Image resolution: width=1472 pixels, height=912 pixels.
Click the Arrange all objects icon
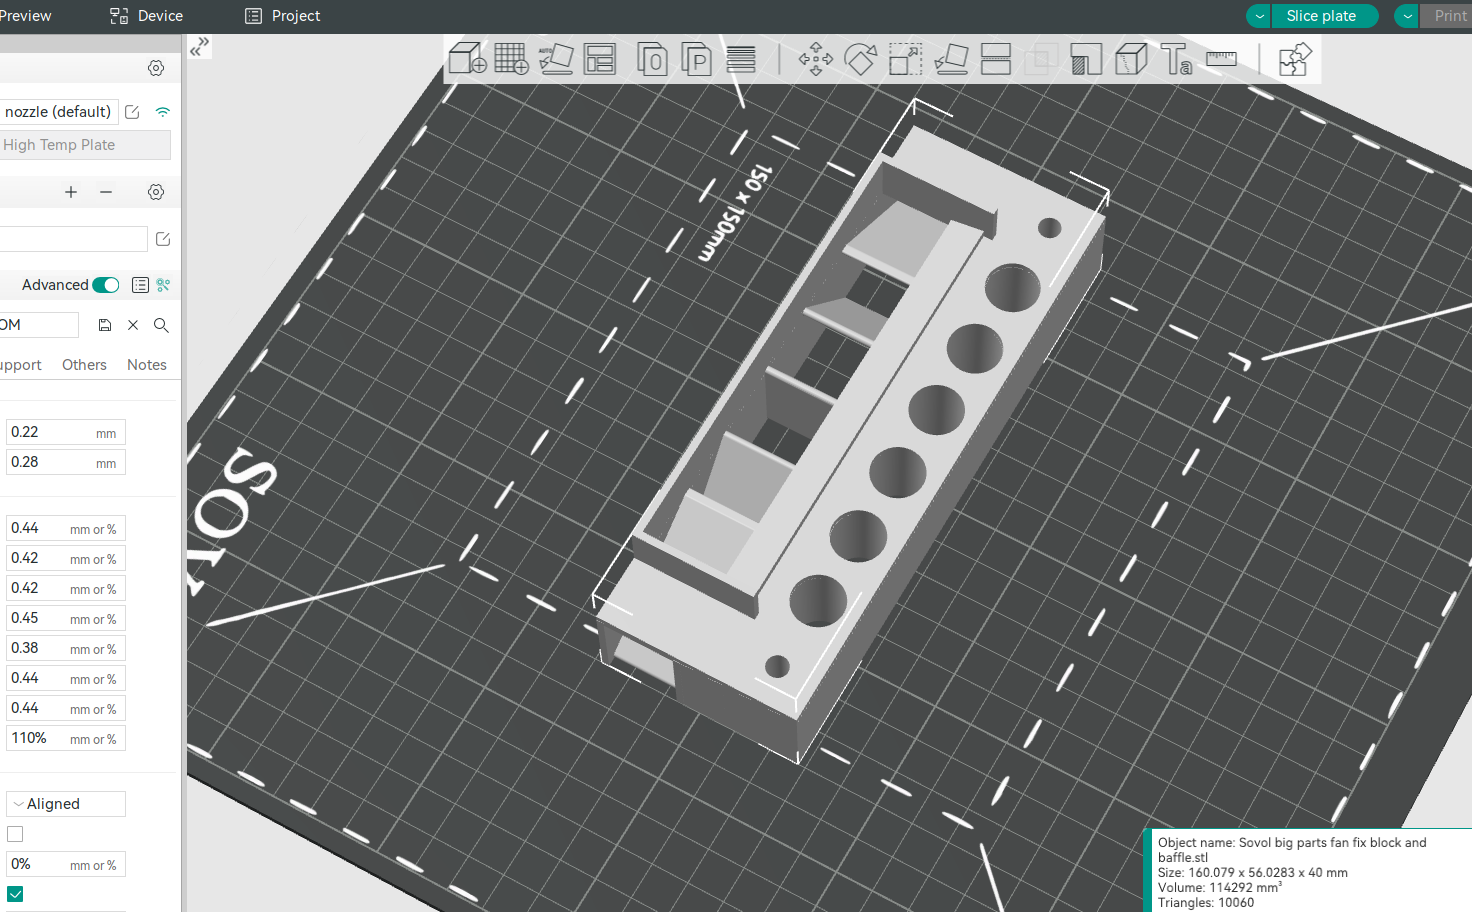pos(600,59)
